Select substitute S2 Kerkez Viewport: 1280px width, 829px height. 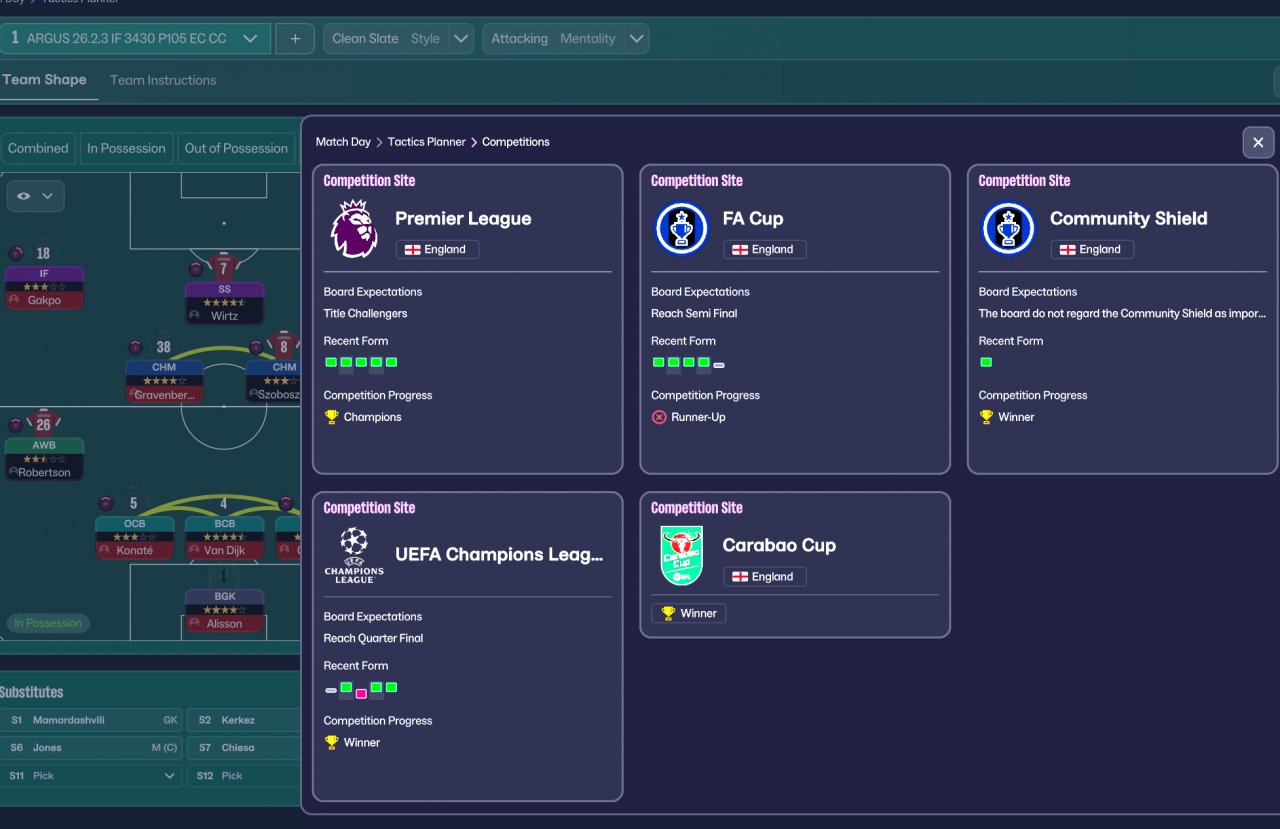pos(243,720)
